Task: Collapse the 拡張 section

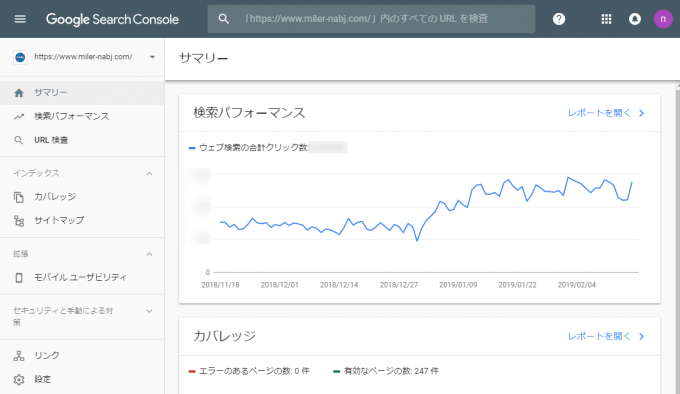Action: point(149,254)
